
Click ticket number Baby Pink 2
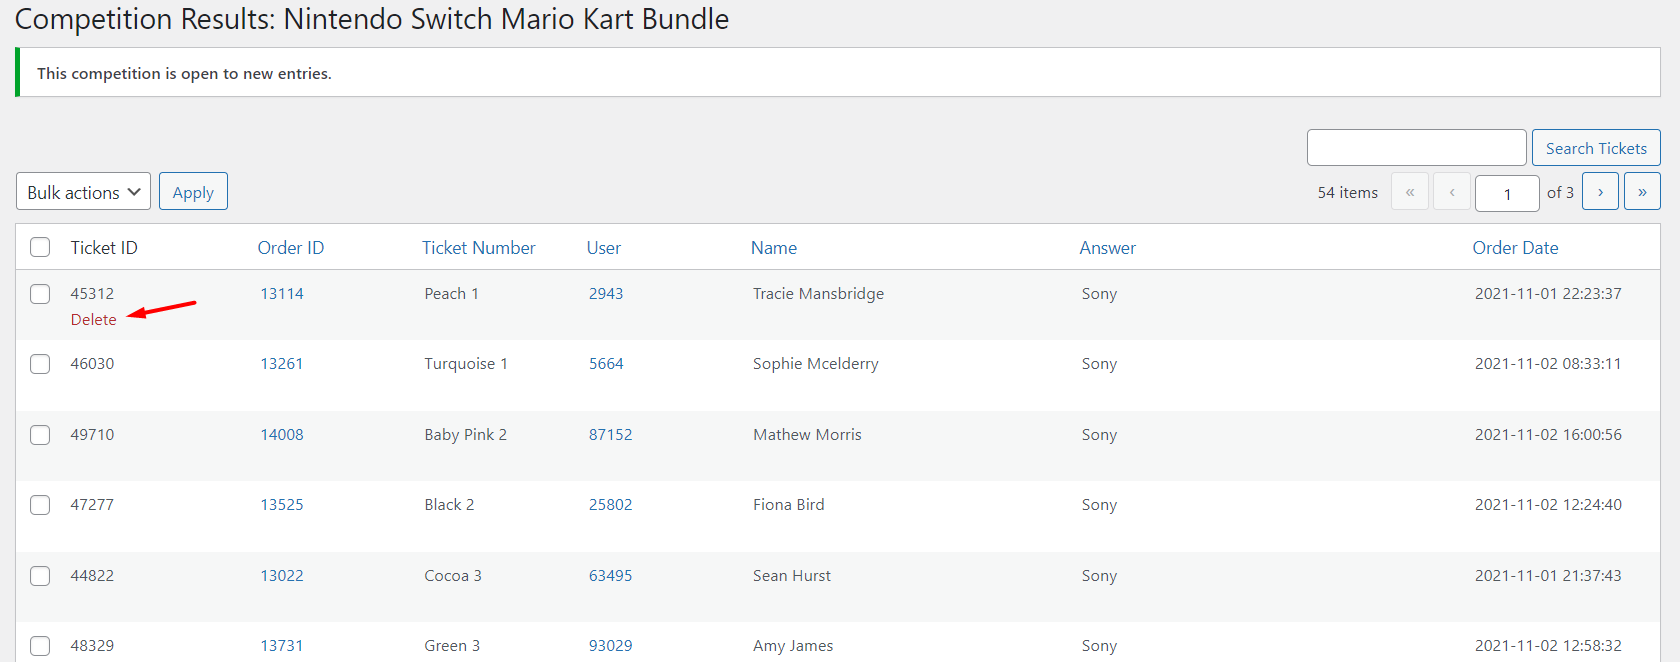(x=465, y=435)
